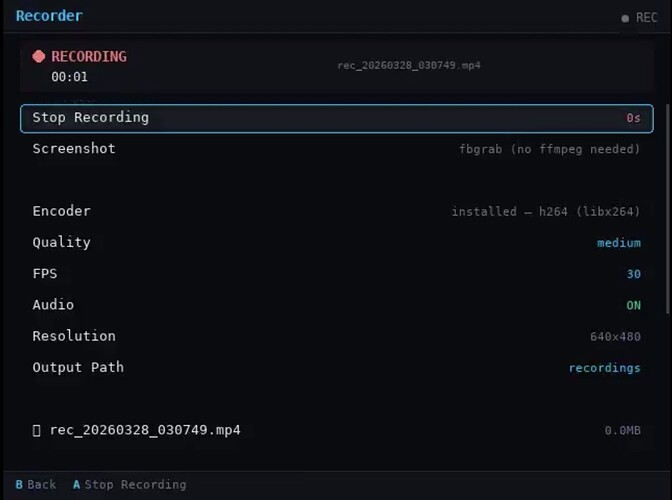Click the REC status icon in header
Viewport: 672px width, 500px height.
tap(625, 18)
